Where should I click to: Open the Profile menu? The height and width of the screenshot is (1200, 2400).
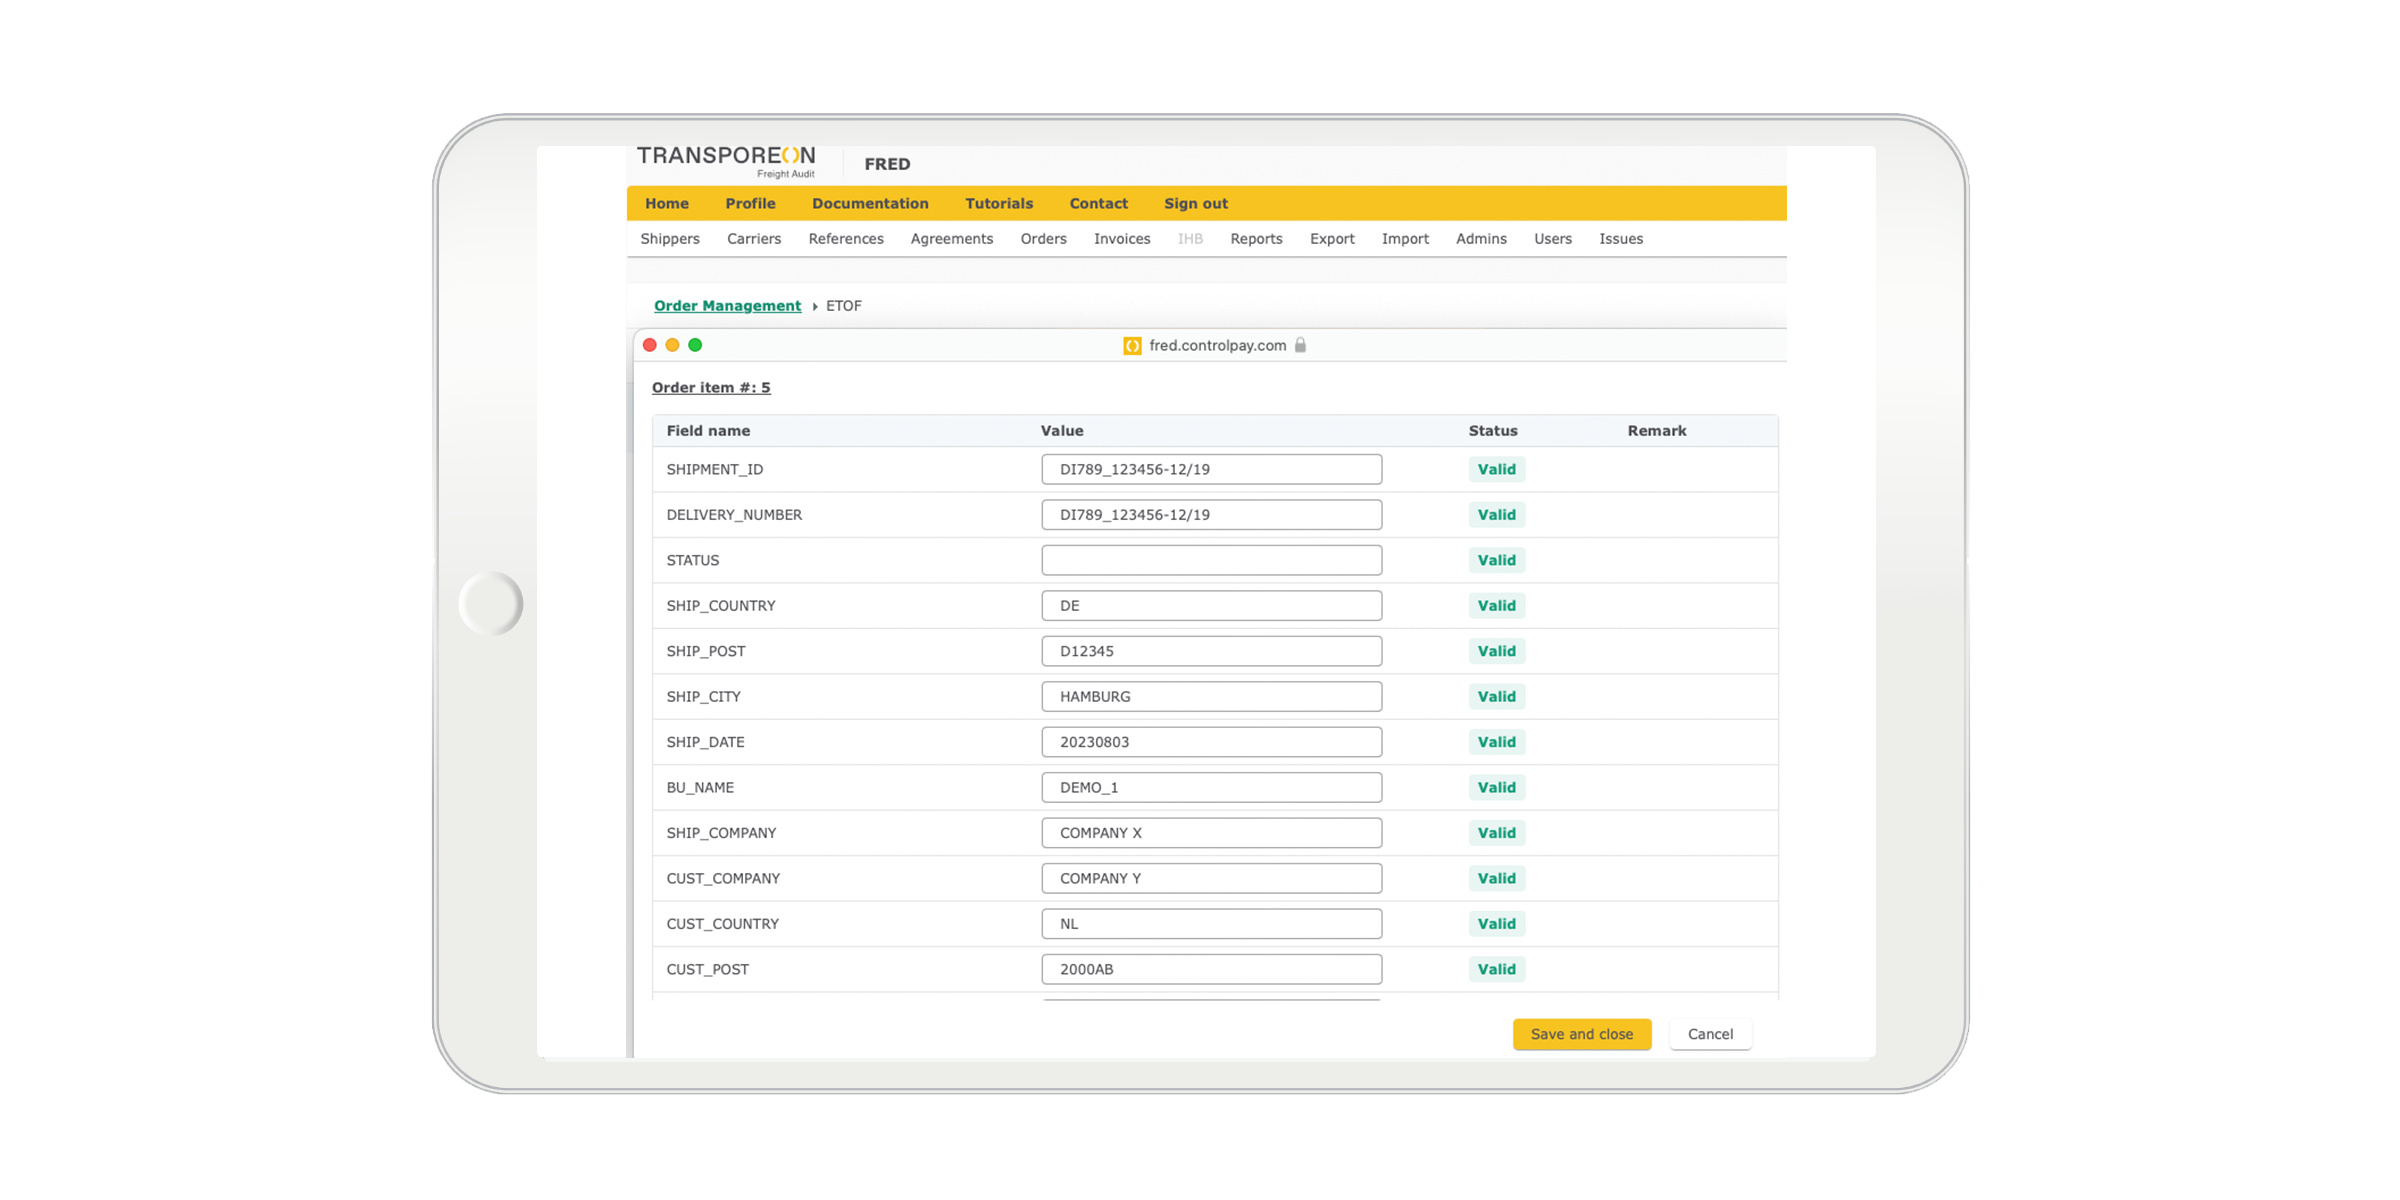coord(750,203)
